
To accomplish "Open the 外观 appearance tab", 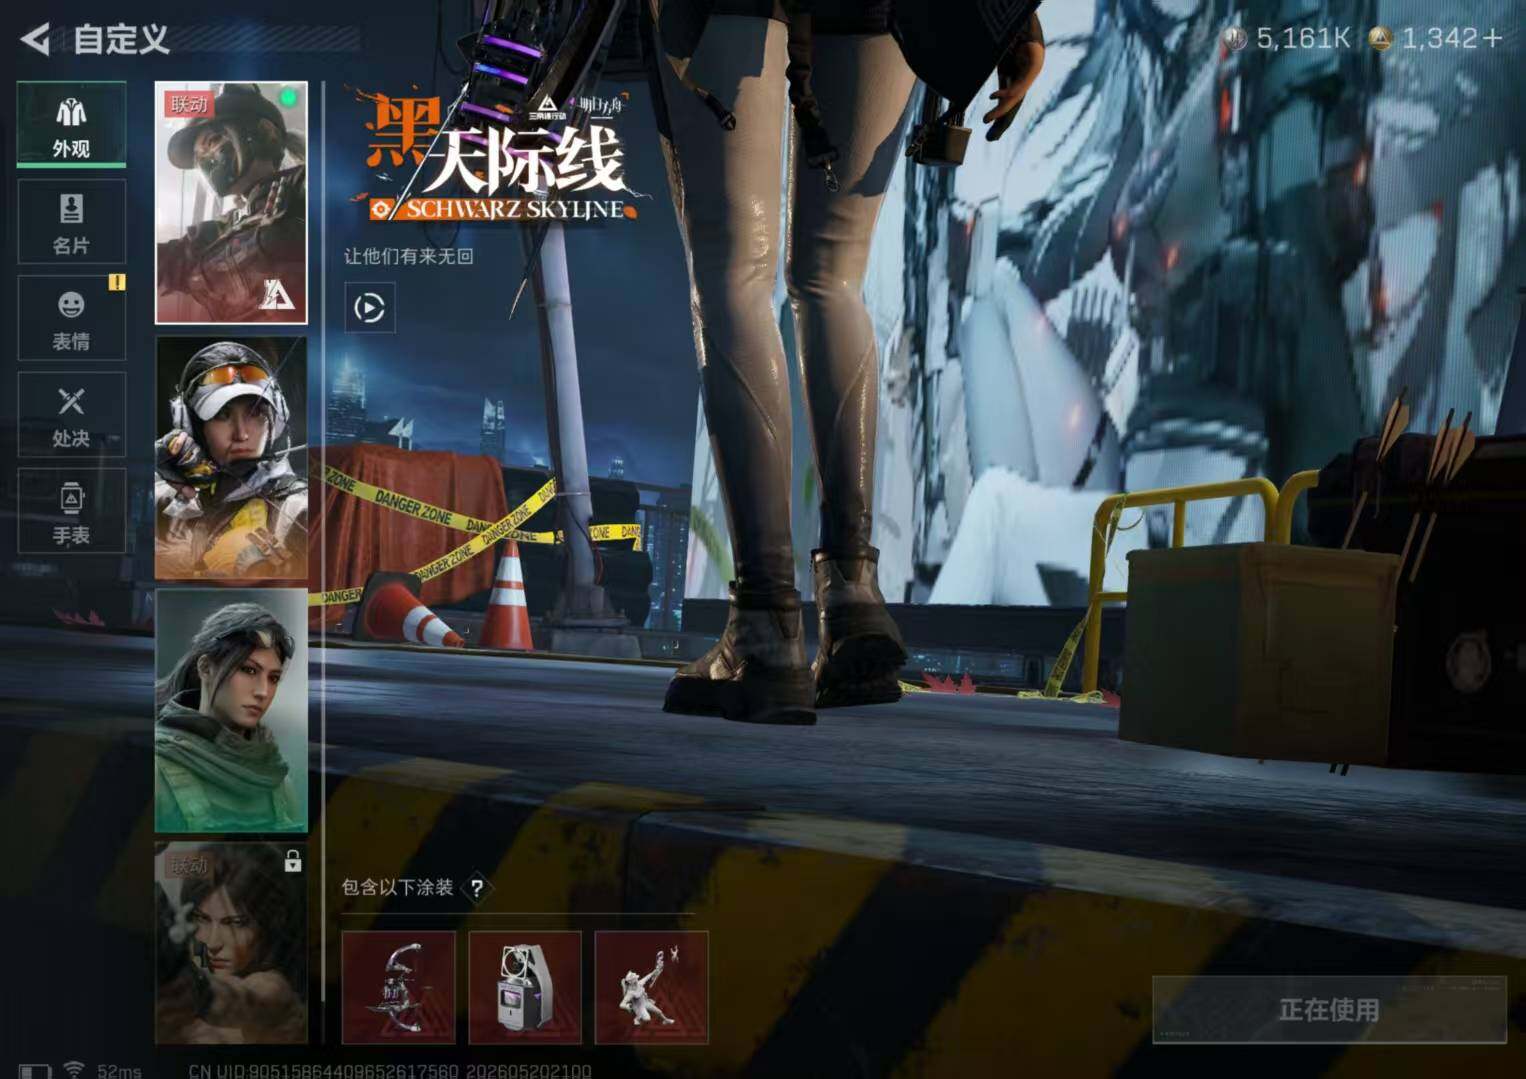I will click(71, 125).
